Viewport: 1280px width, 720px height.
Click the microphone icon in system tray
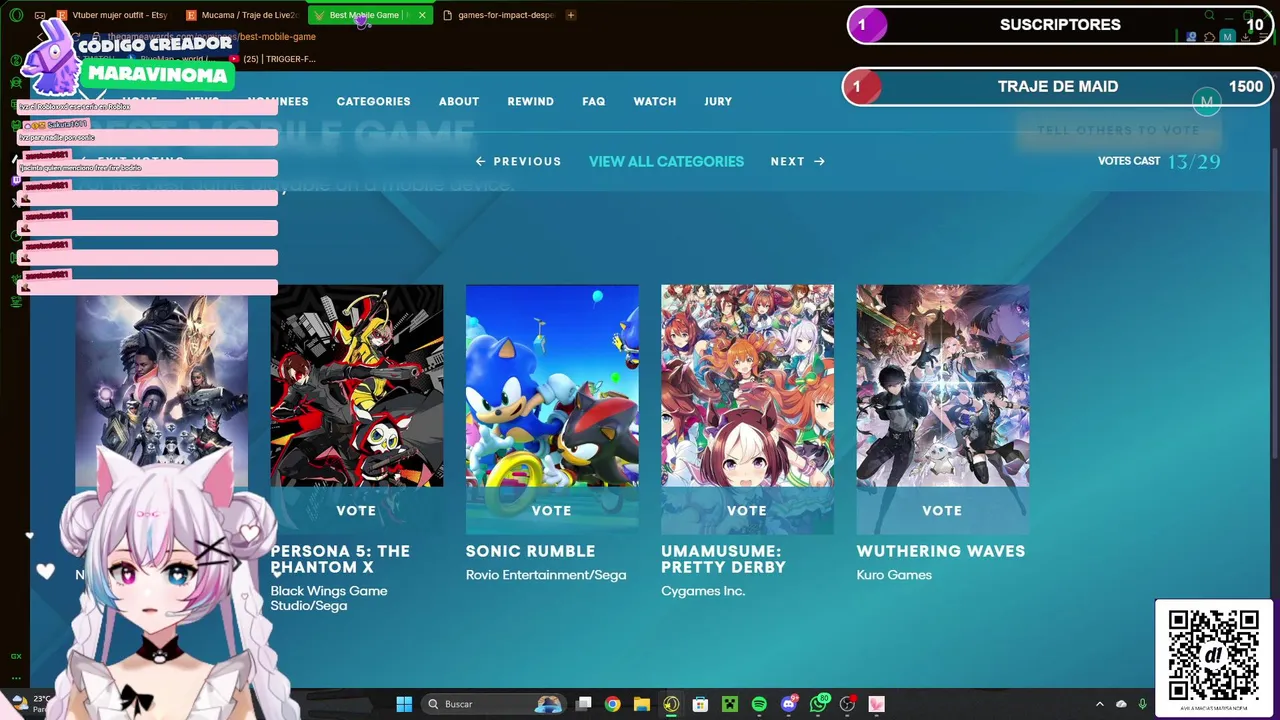click(x=1142, y=704)
